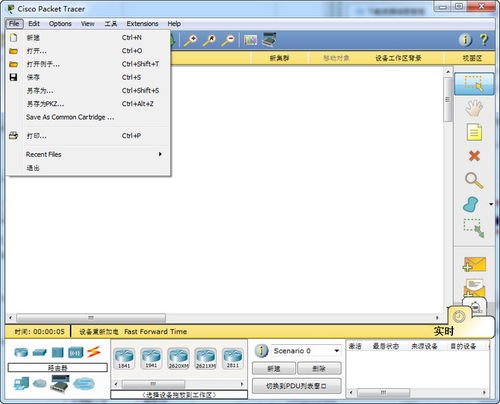Open the Edit menu
The width and height of the screenshot is (500, 404).
point(34,24)
